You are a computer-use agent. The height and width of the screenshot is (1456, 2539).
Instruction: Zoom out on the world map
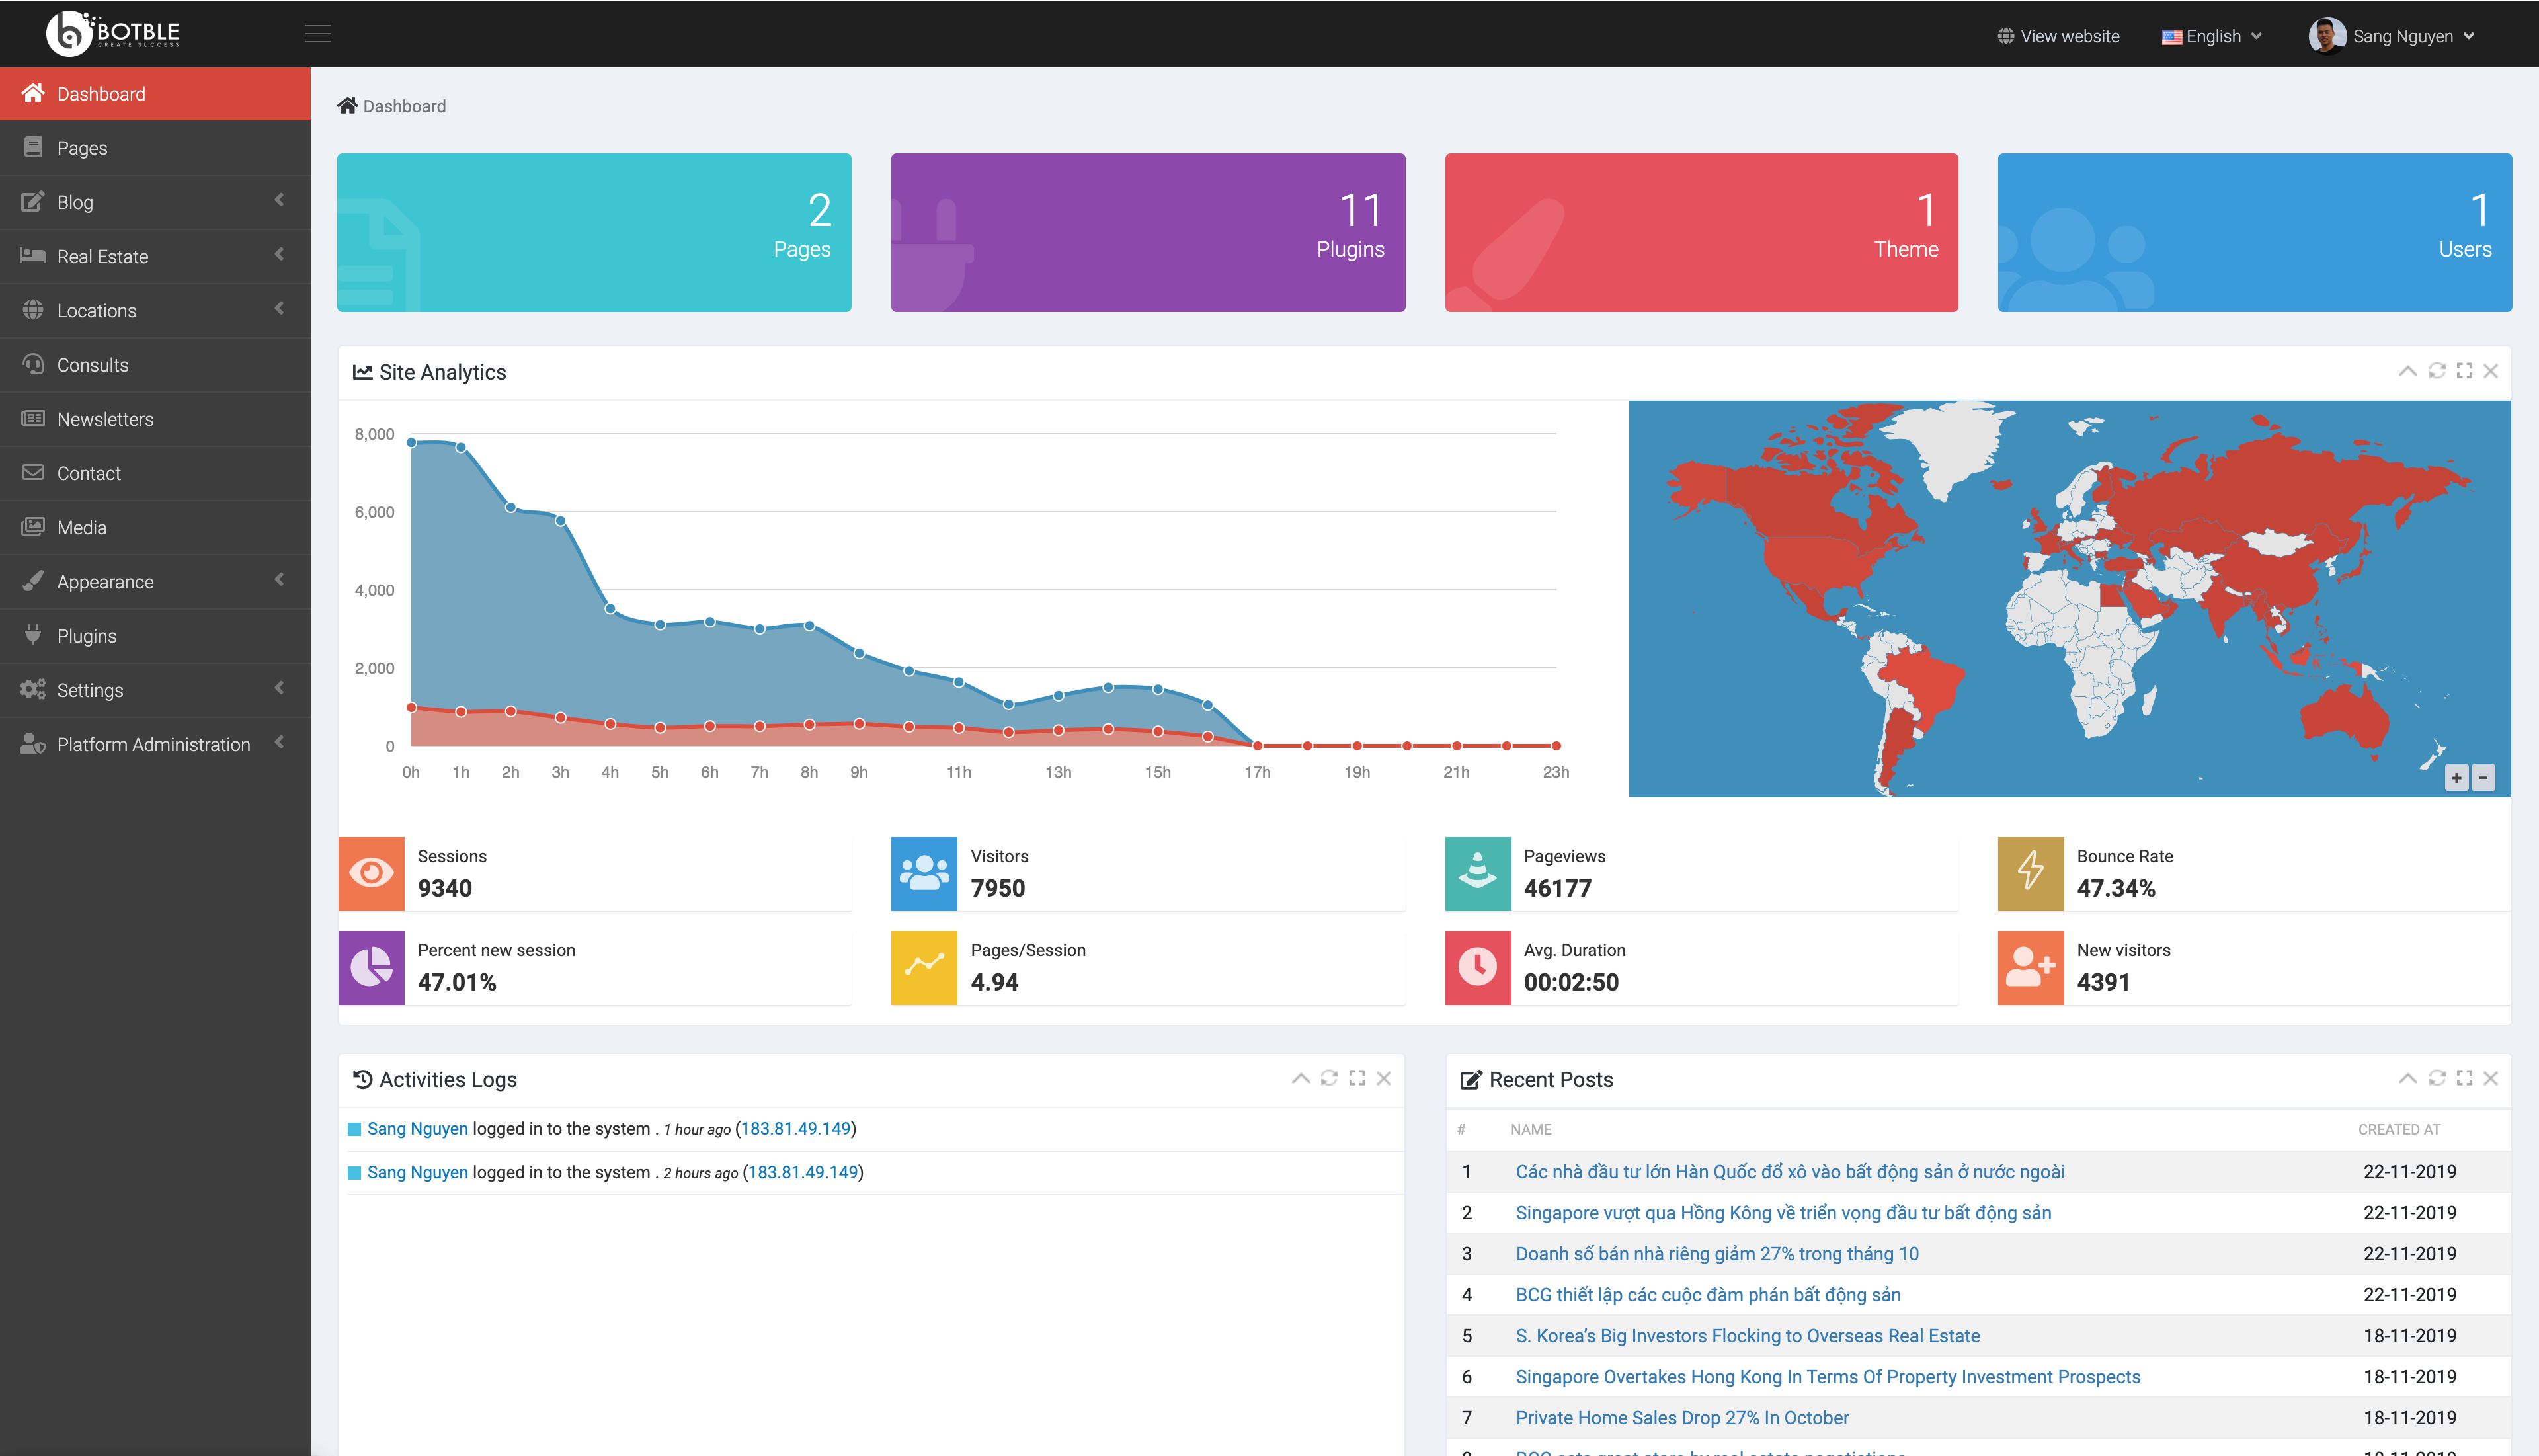click(2484, 777)
